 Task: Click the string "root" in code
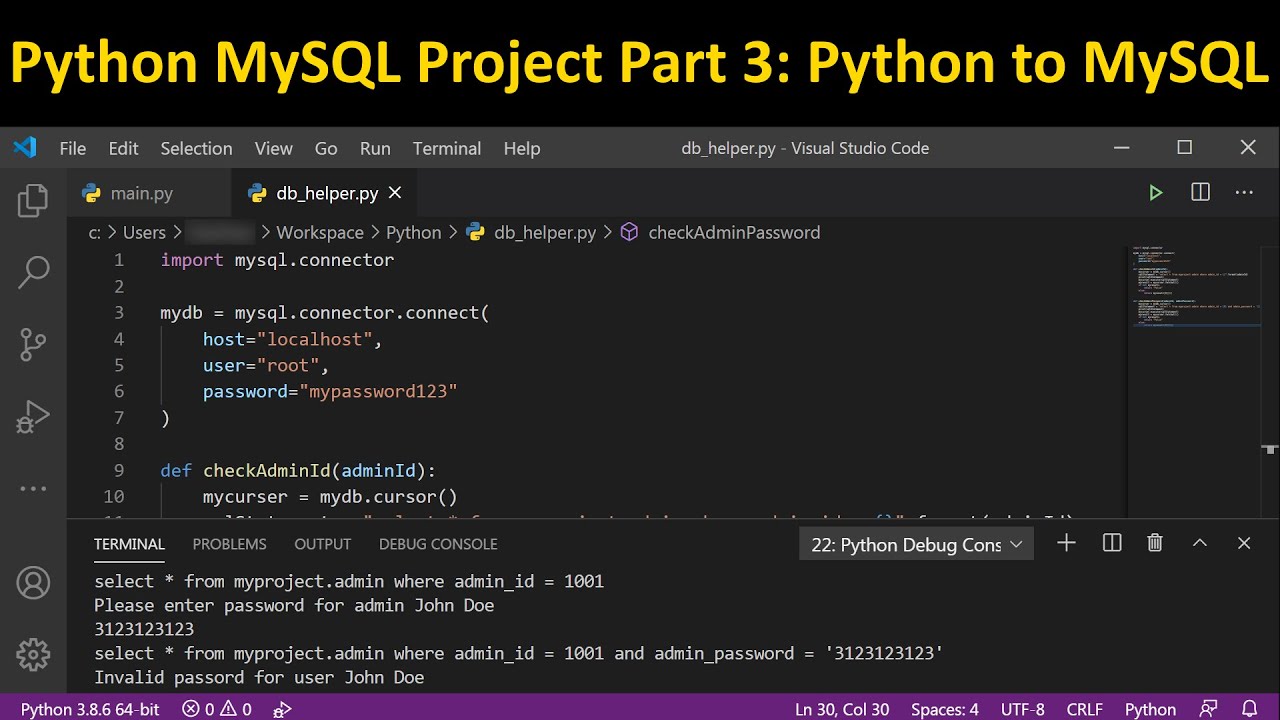click(288, 365)
